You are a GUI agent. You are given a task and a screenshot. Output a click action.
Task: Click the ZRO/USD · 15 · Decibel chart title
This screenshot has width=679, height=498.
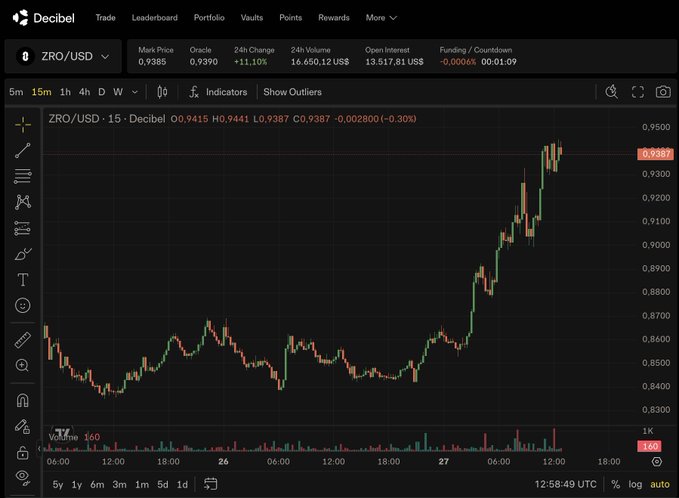(107, 119)
